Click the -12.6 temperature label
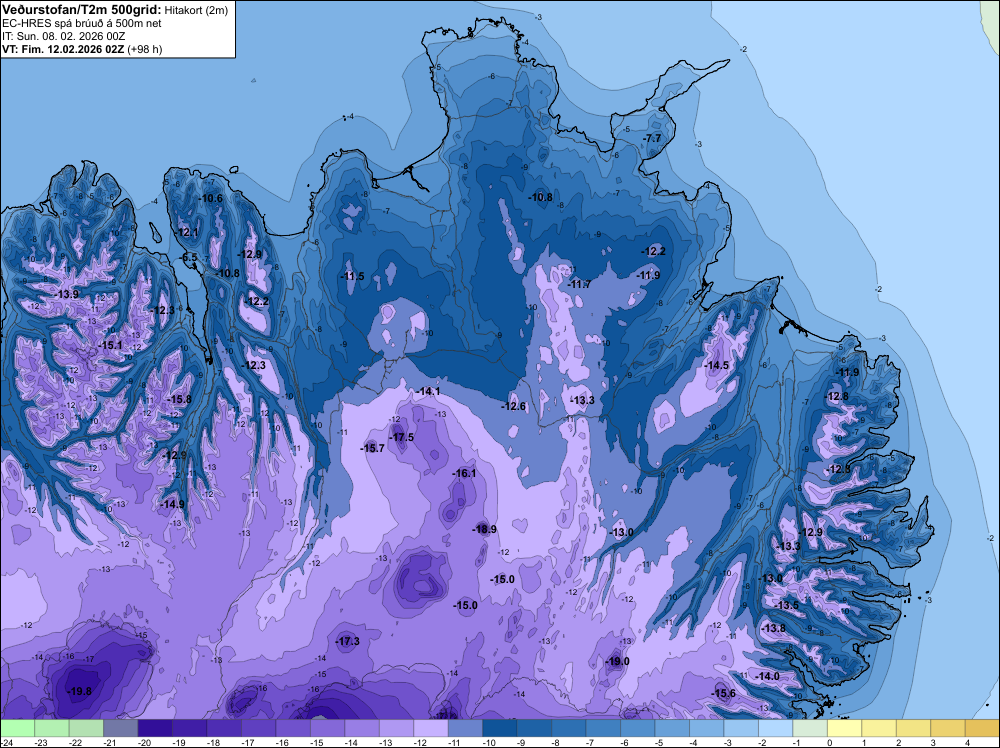This screenshot has width=1000, height=748. pyautogui.click(x=513, y=406)
